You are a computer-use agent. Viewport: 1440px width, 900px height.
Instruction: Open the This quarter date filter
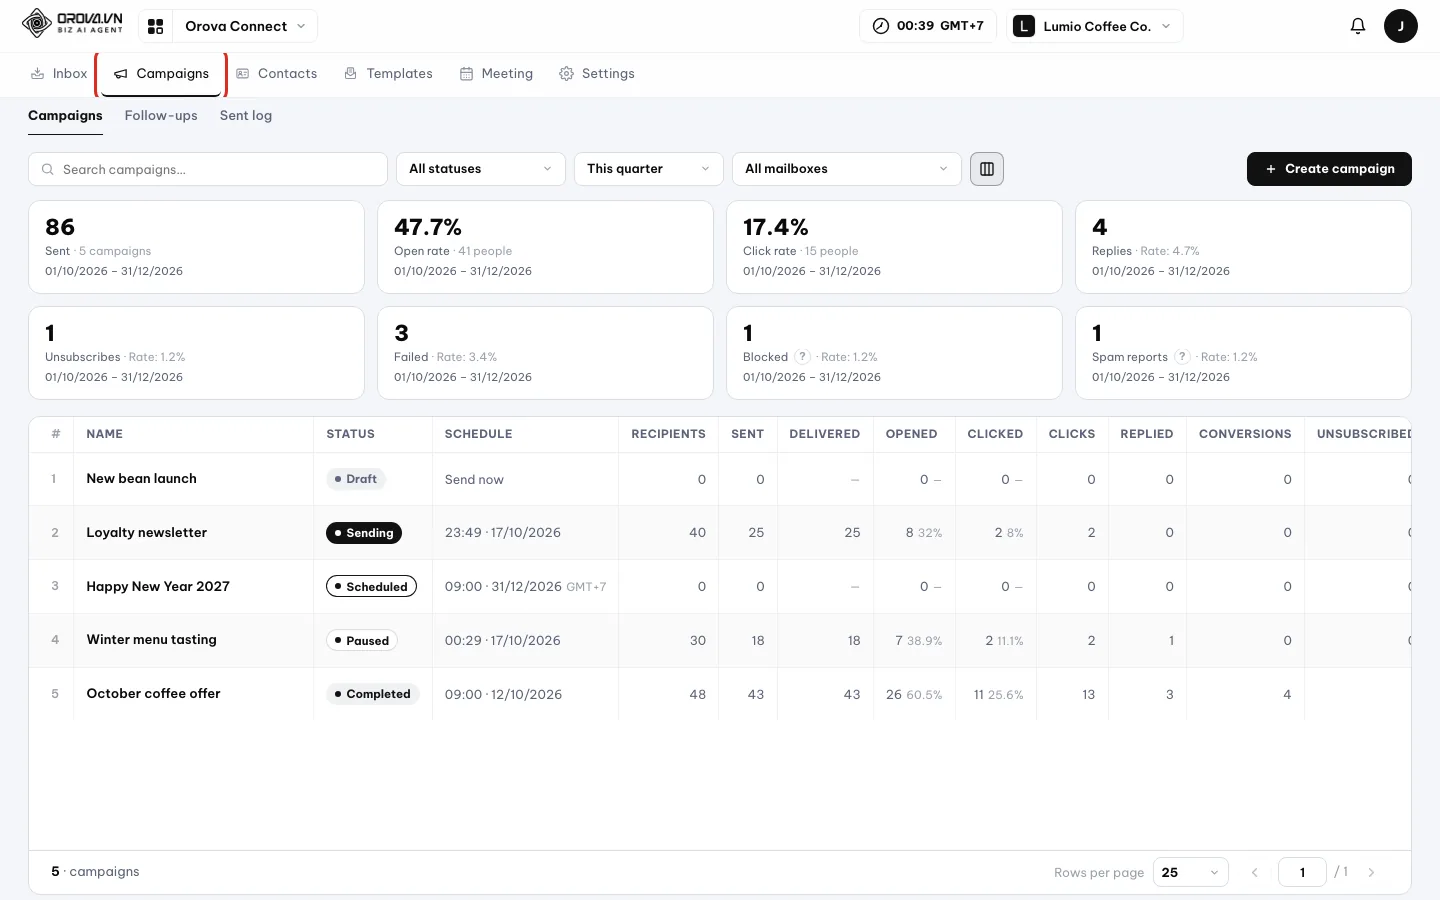649,169
